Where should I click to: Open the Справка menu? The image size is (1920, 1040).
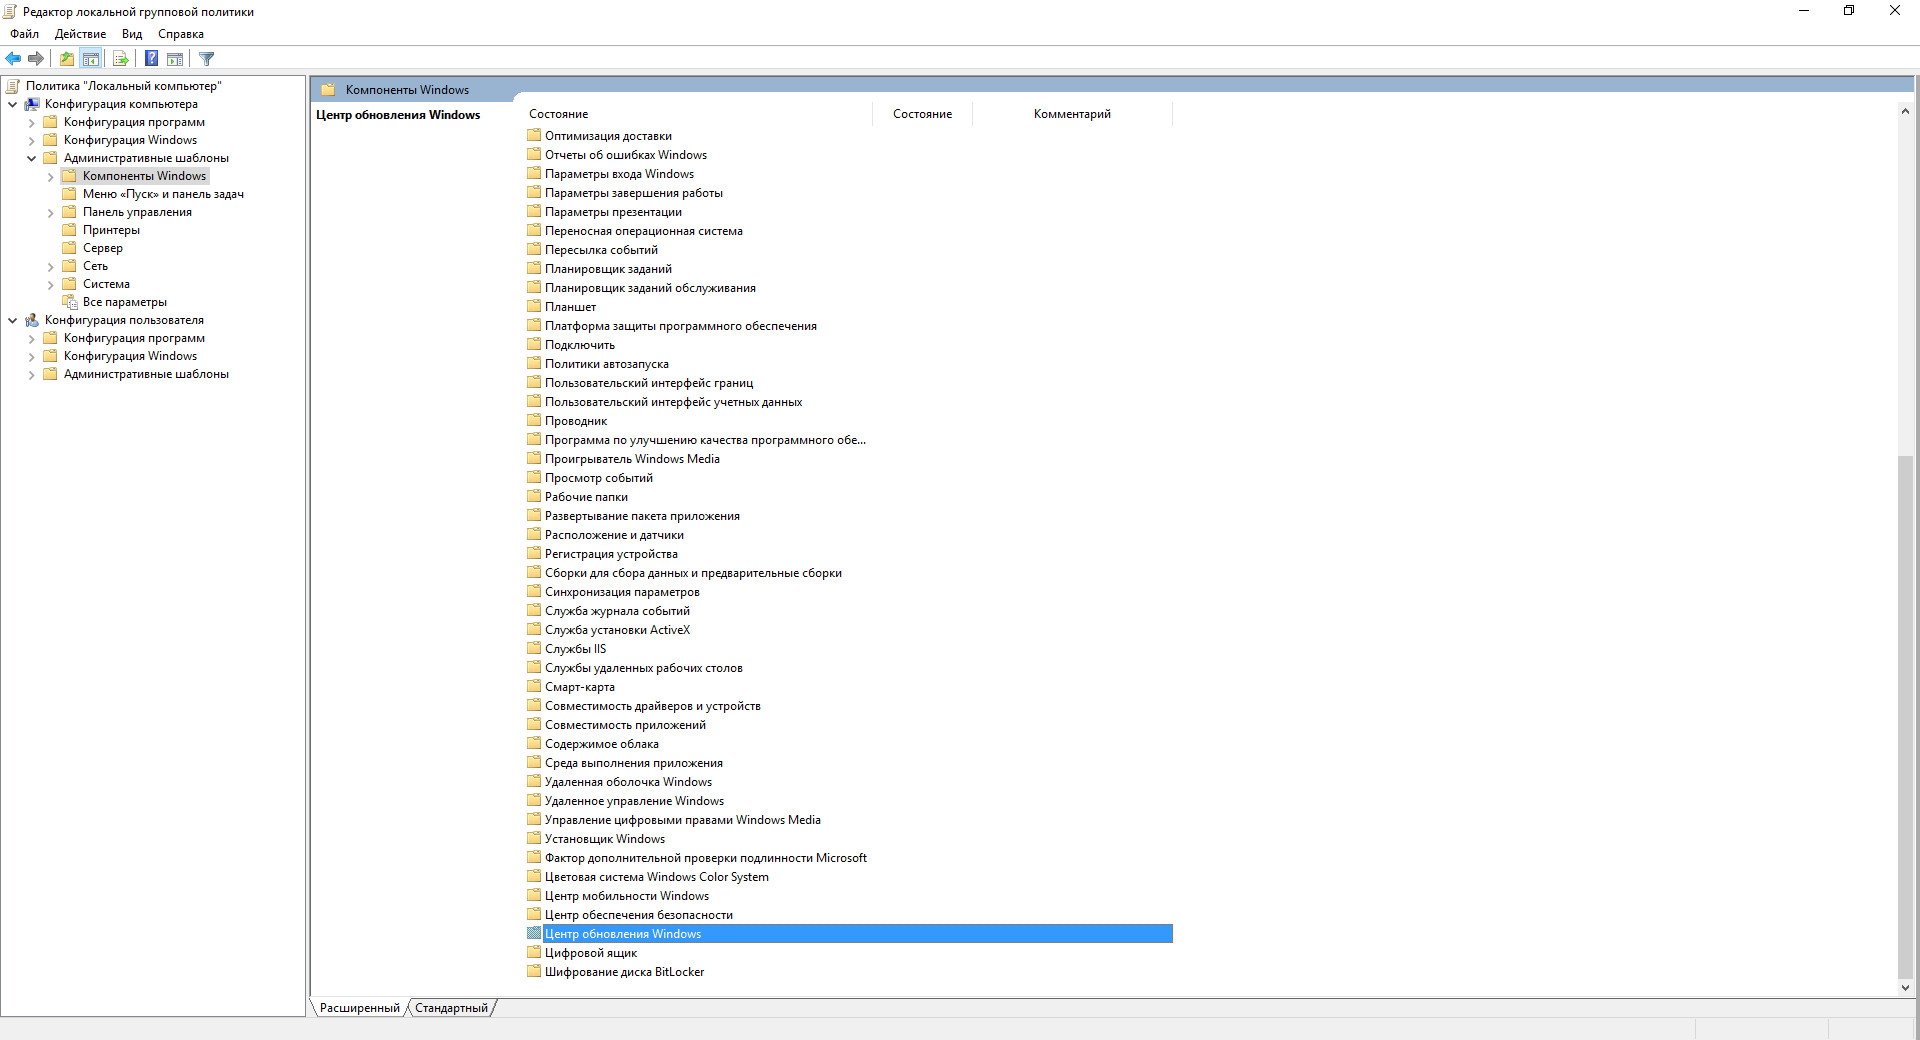click(180, 34)
